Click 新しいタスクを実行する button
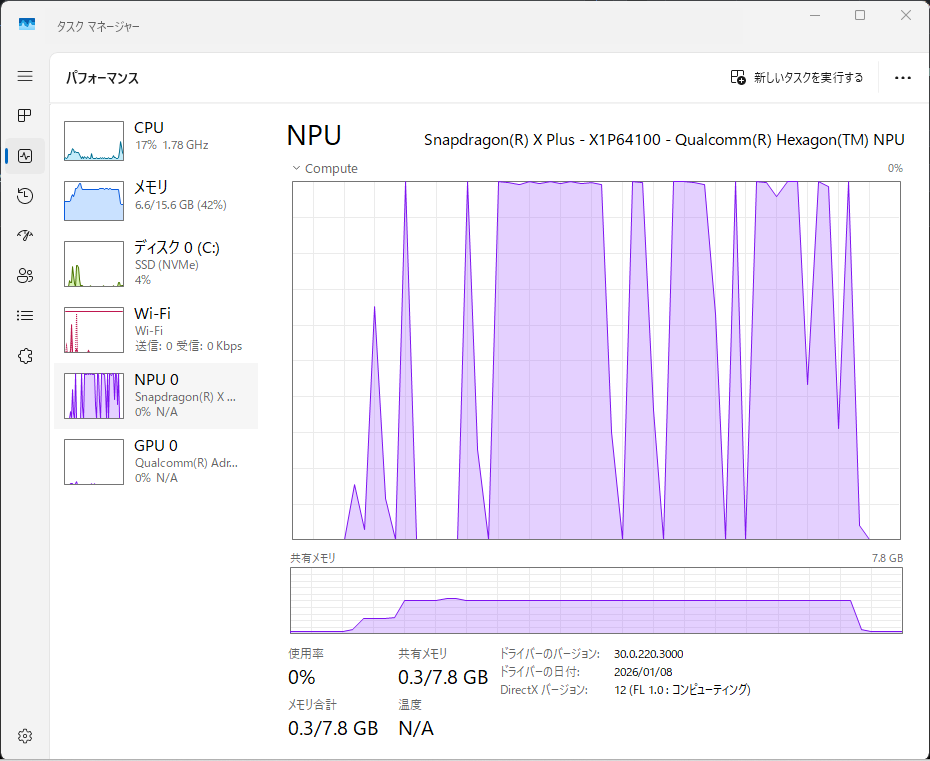This screenshot has height=761, width=930. [x=797, y=77]
